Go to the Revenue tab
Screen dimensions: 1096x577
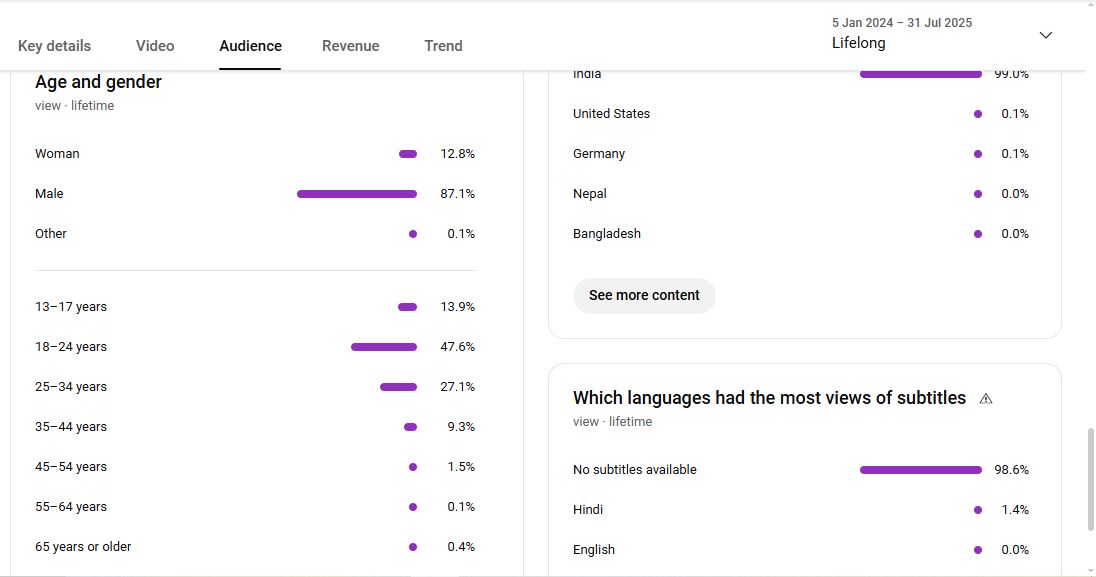350,46
